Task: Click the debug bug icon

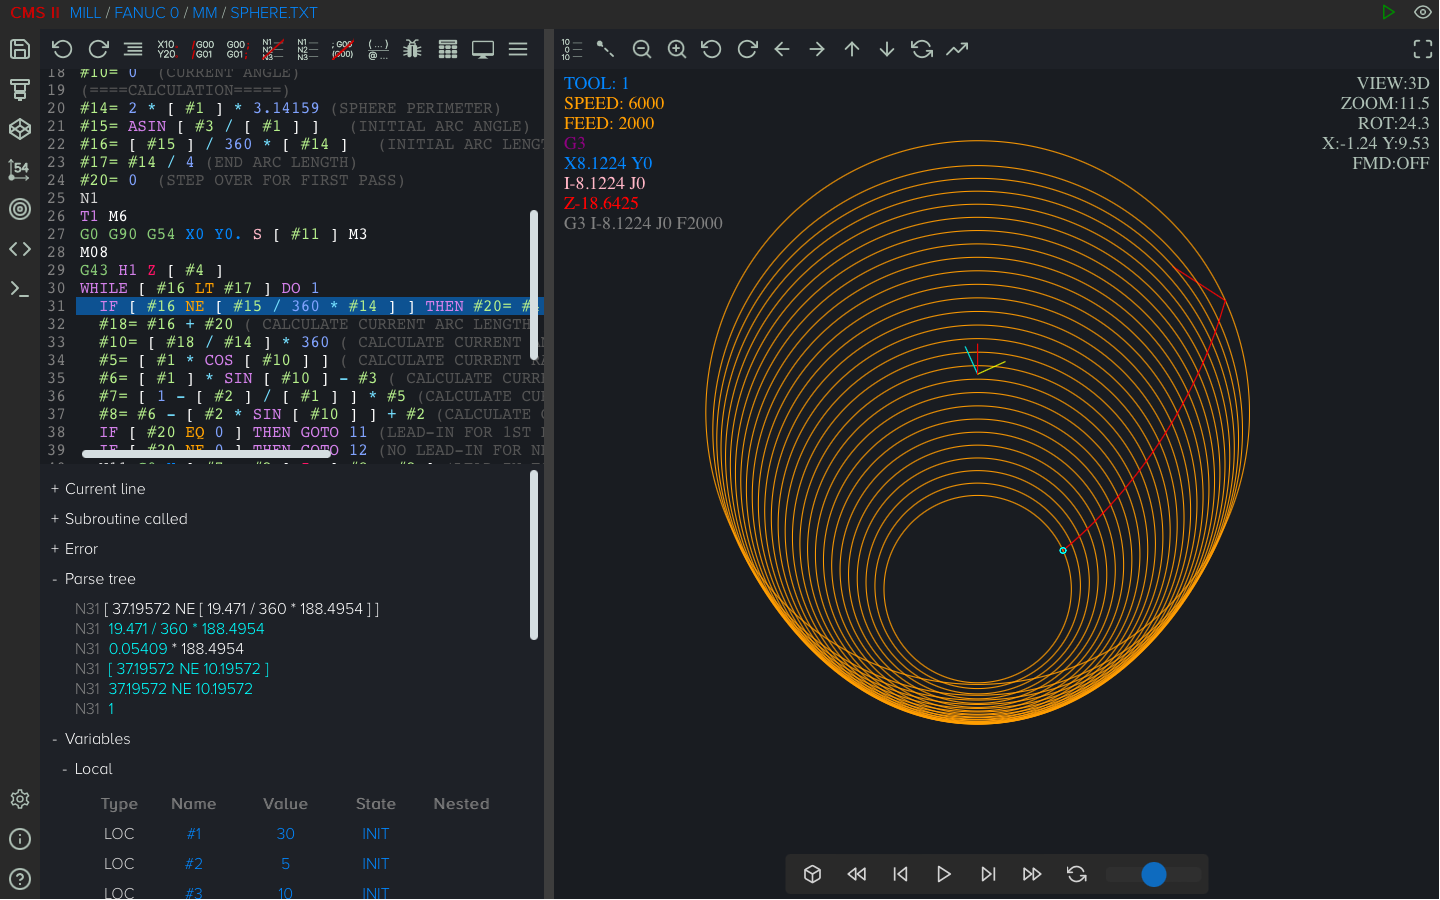Action: coord(412,49)
